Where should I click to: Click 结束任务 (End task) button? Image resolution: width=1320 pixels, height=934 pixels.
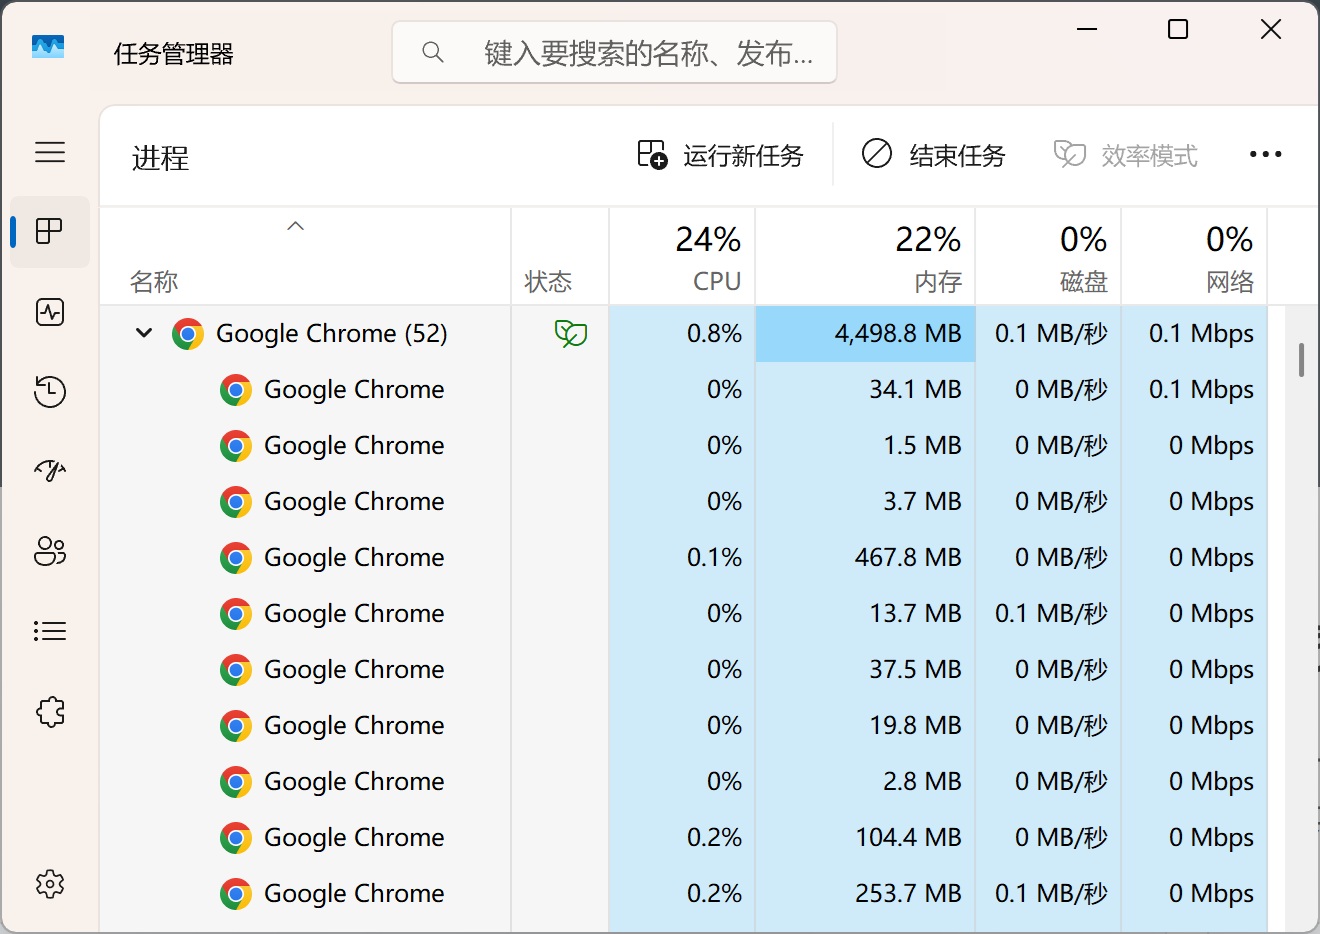tap(933, 155)
